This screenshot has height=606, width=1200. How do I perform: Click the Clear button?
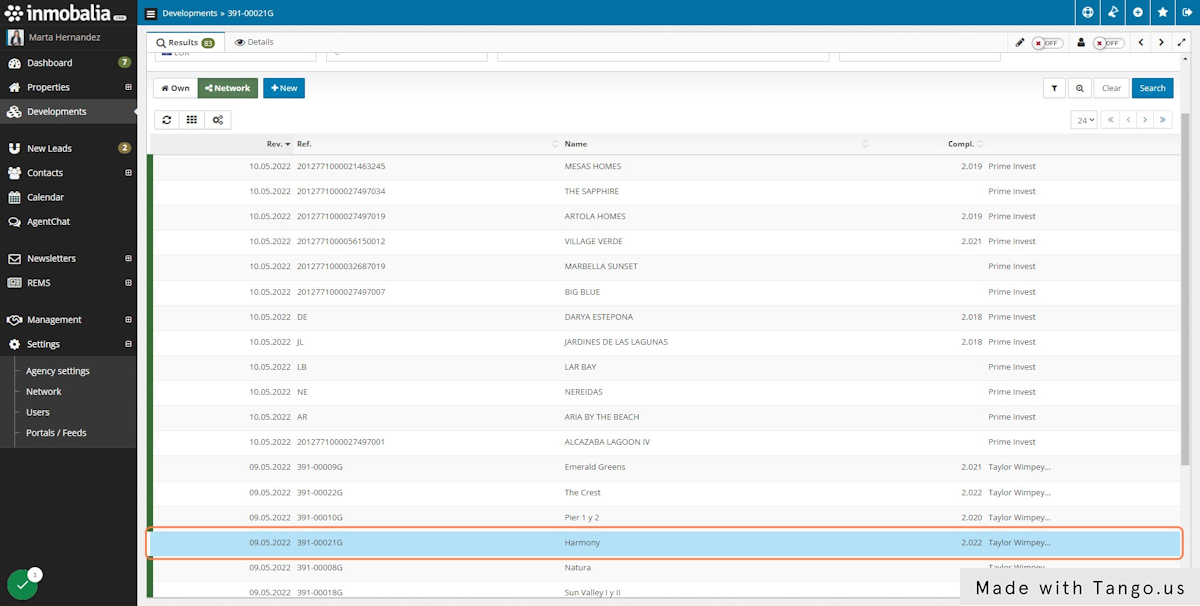click(x=1111, y=88)
